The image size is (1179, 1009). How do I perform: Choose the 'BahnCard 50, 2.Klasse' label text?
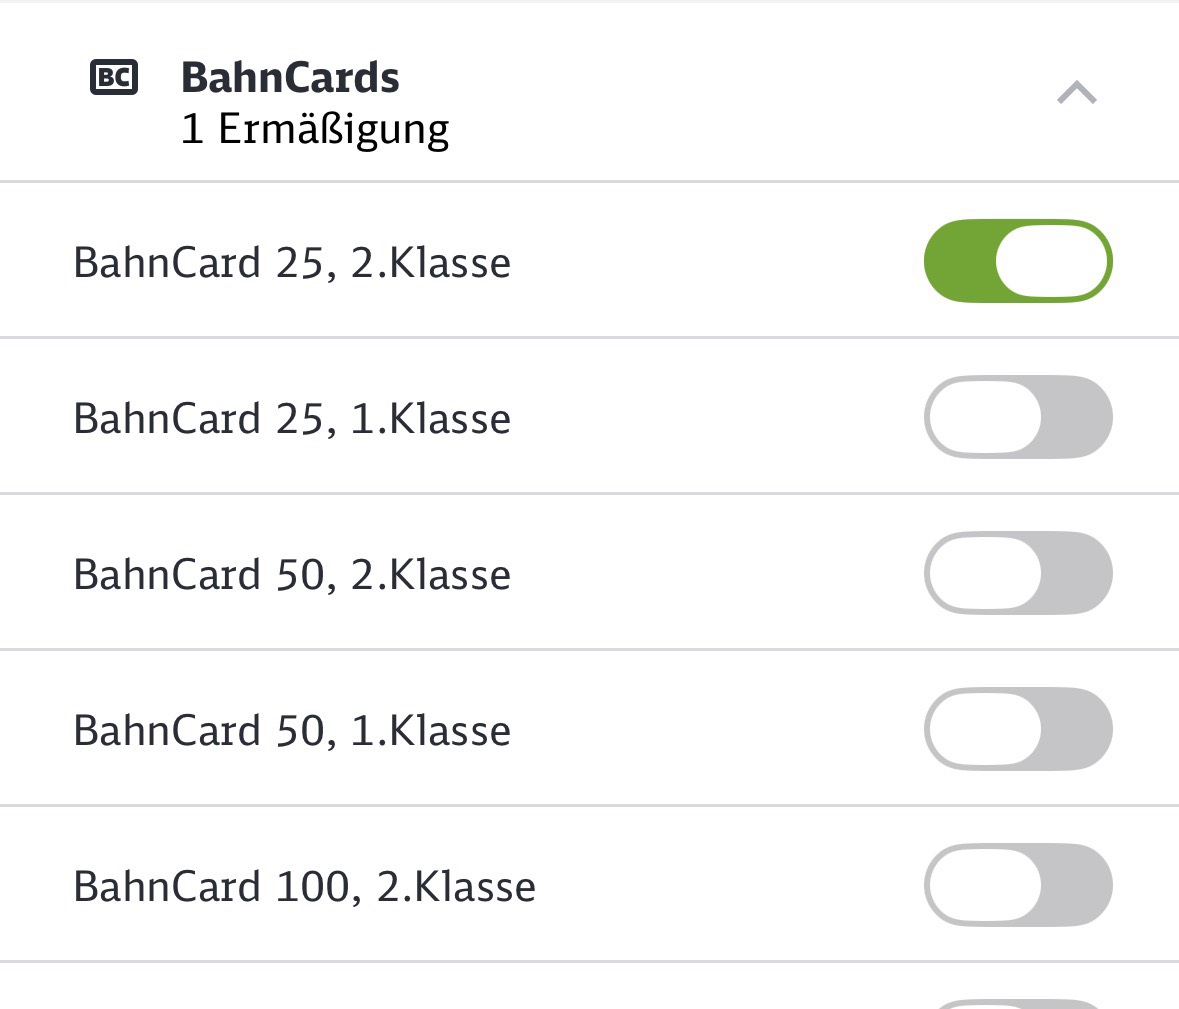pos(292,574)
